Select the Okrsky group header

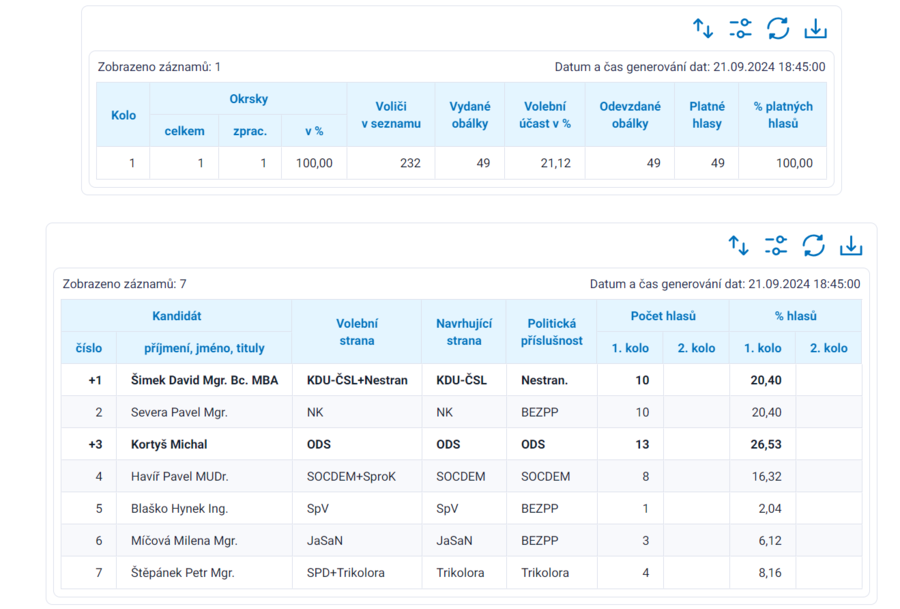click(x=249, y=99)
